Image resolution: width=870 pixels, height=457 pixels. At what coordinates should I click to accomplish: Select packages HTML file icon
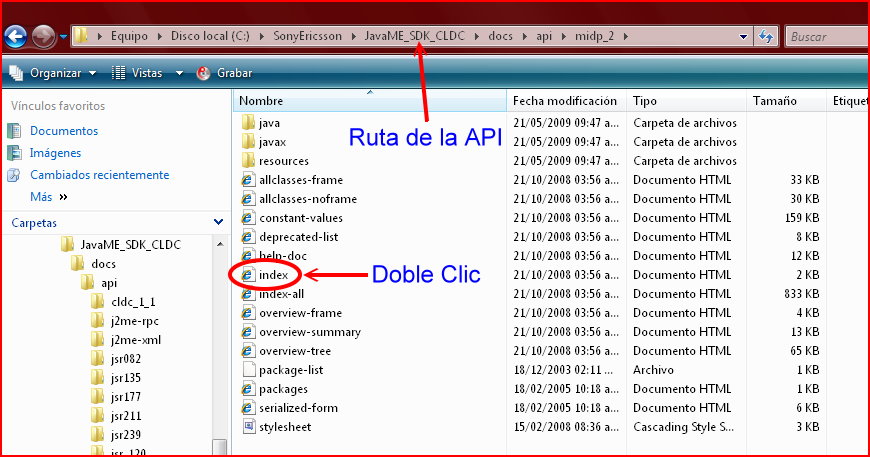248,388
